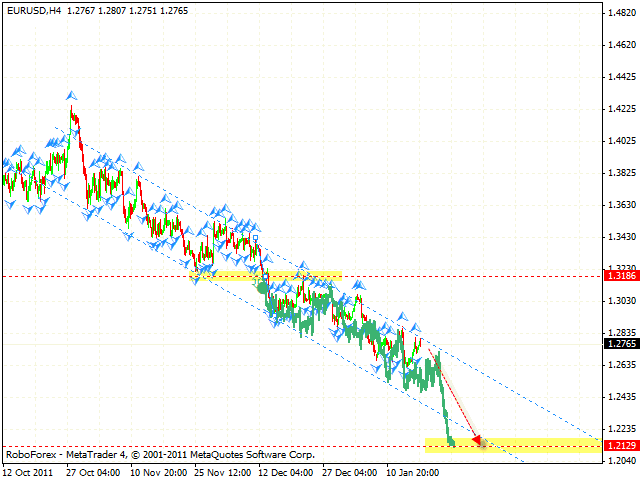Viewport: 640px width, 480px height.
Task: Select the current price label 1.2765
Action: tap(619, 343)
